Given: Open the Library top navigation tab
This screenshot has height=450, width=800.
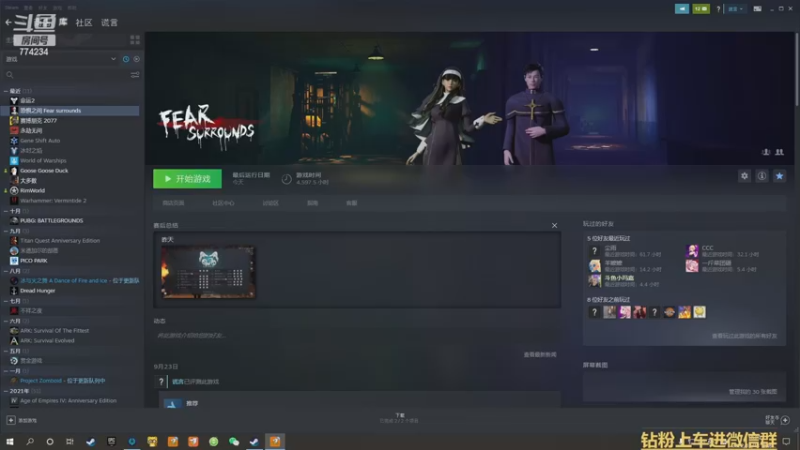Looking at the screenshot, I should pyautogui.click(x=63, y=21).
